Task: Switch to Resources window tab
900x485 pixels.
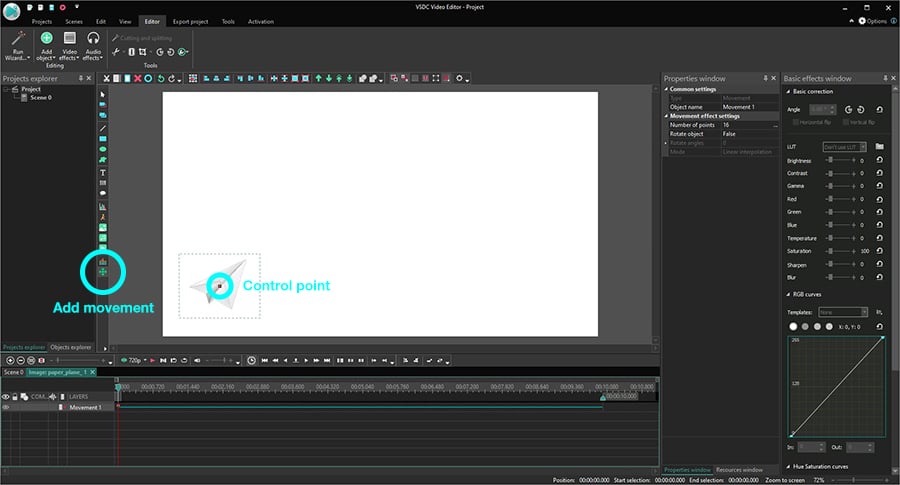Action: pos(739,470)
